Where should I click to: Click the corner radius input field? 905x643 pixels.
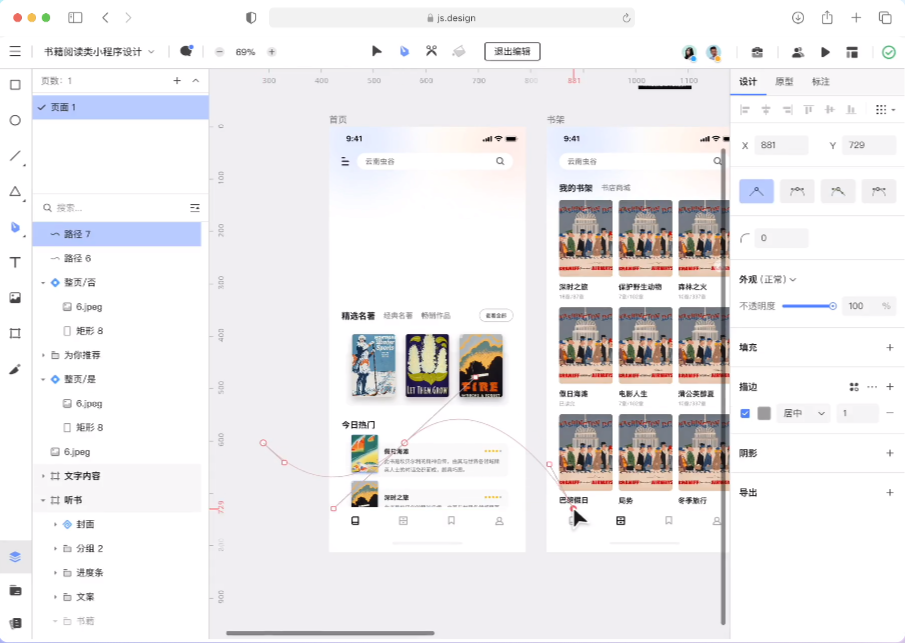(781, 238)
